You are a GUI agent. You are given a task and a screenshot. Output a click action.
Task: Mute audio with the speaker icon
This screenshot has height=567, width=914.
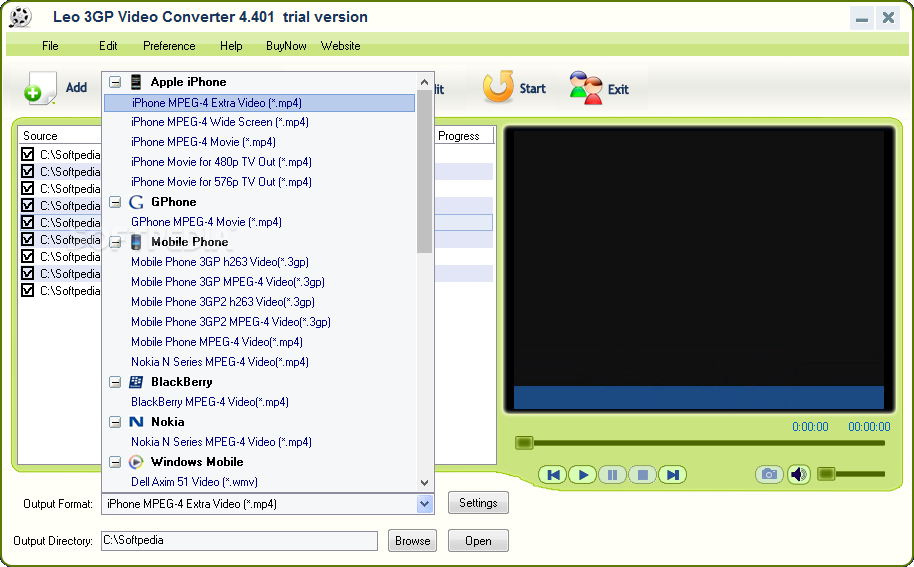[x=799, y=474]
